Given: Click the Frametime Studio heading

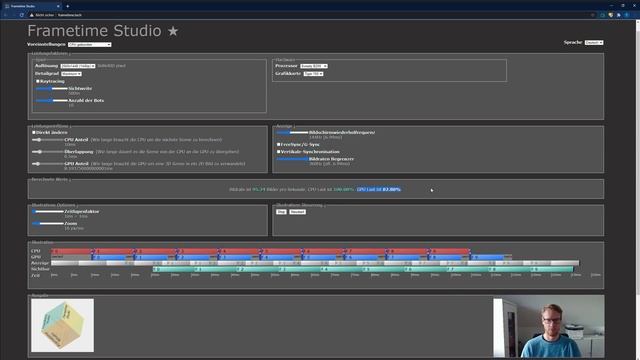Looking at the screenshot, I should click(x=94, y=31).
